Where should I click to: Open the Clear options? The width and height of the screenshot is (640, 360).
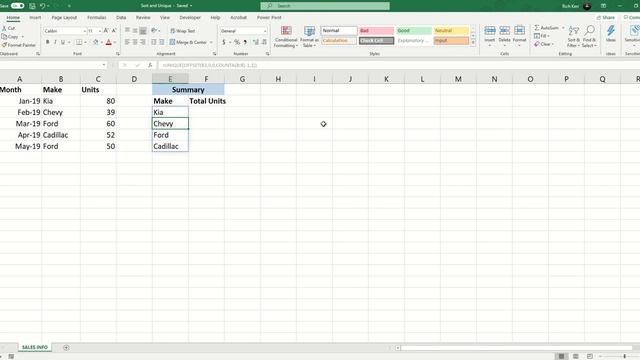544,44
